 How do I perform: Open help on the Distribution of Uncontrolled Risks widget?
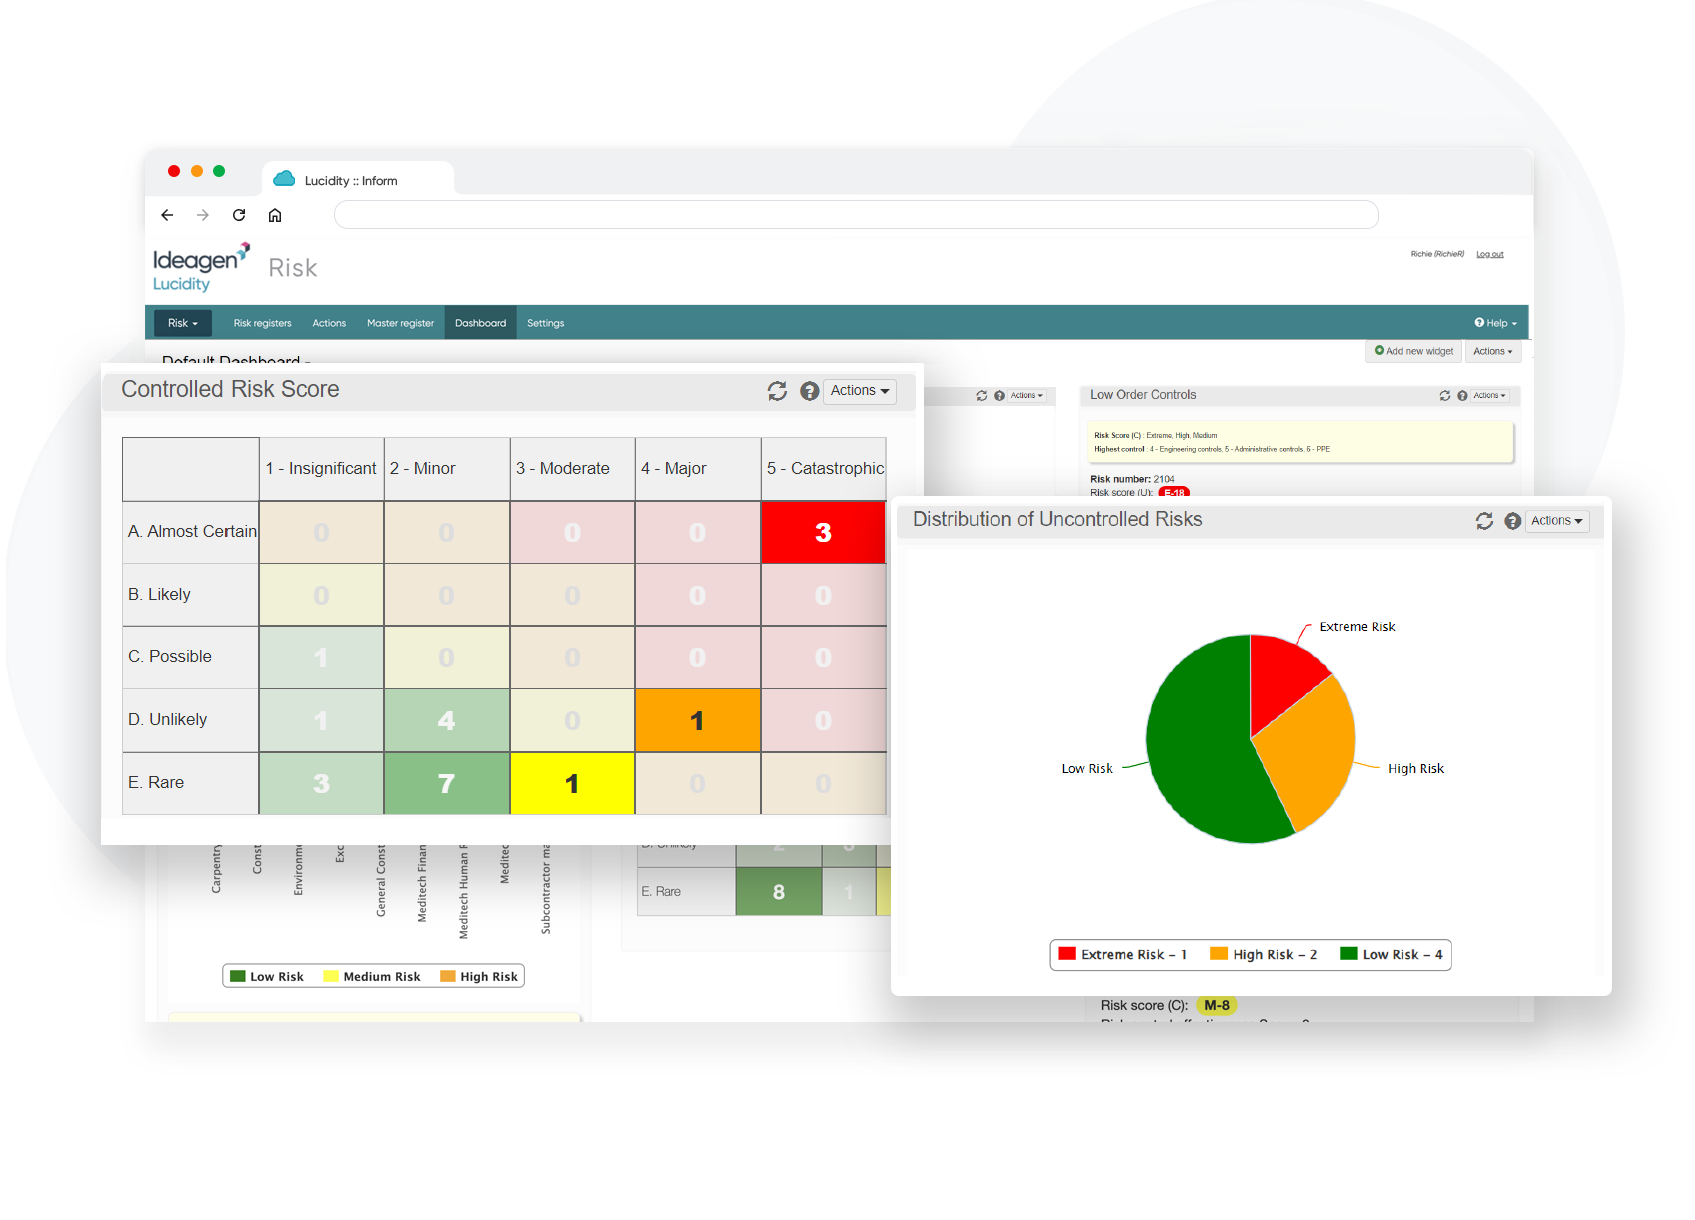click(1513, 521)
